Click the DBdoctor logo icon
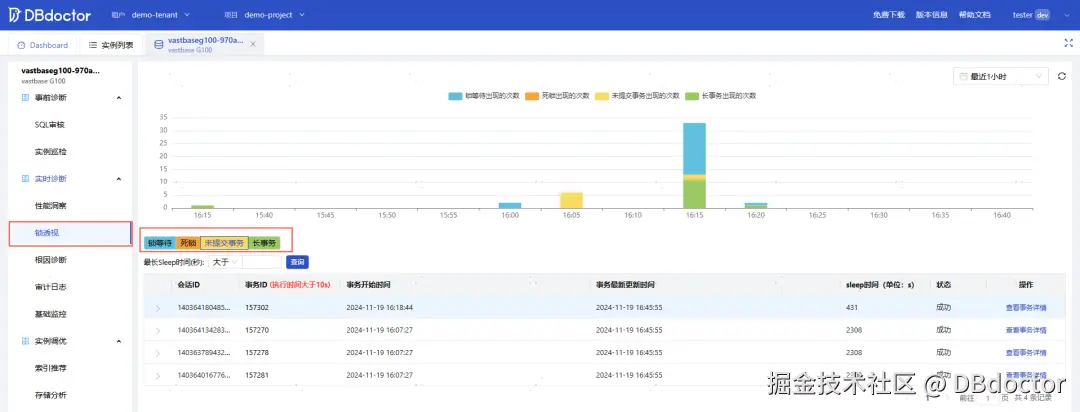Image resolution: width=1080 pixels, height=412 pixels. click(x=14, y=14)
